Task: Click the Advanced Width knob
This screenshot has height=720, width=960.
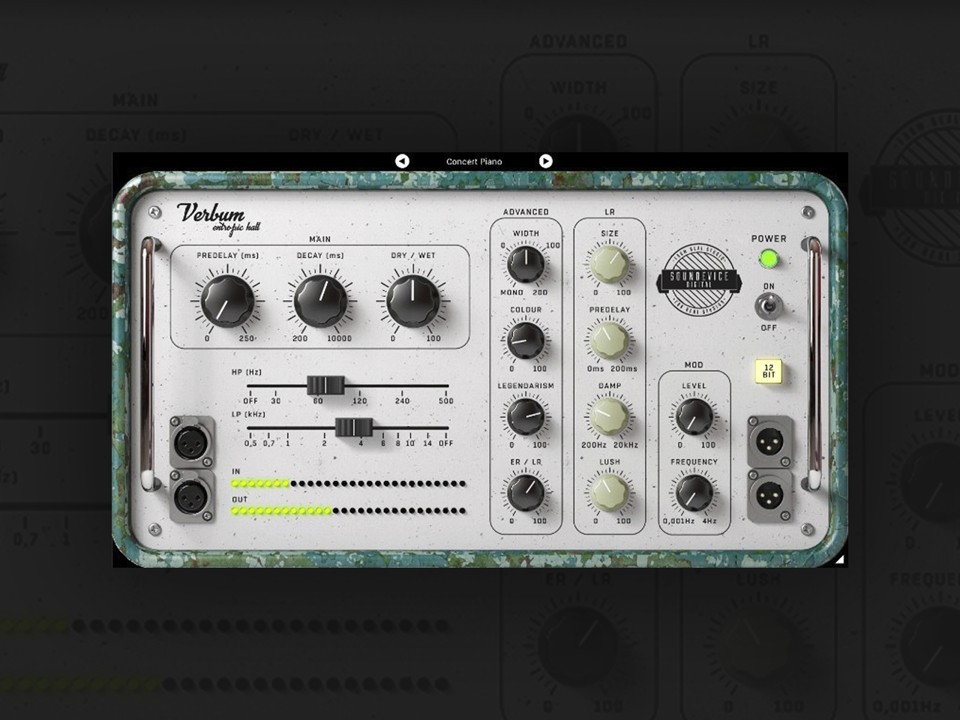Action: coord(526,264)
